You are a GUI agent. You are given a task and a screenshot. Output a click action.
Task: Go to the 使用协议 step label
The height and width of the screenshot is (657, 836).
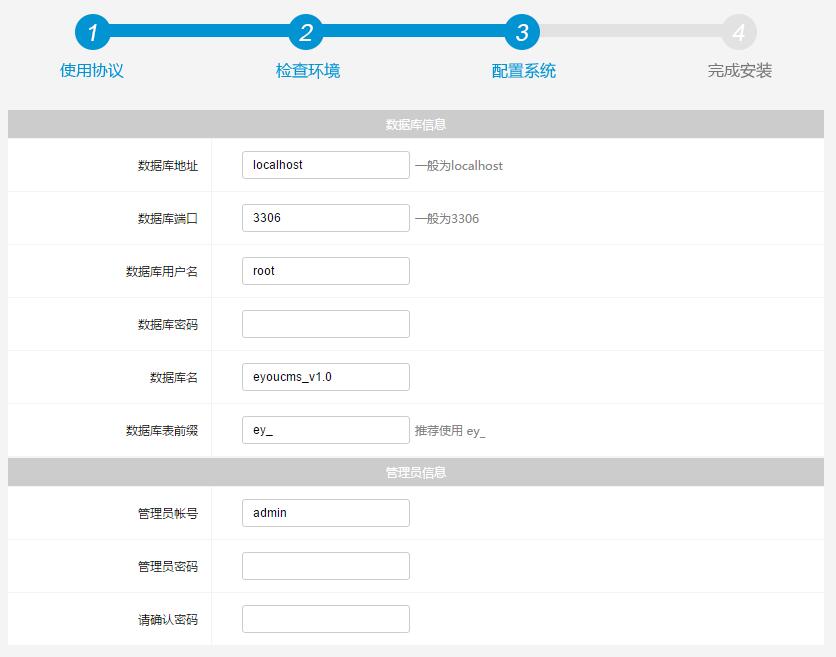pos(92,71)
